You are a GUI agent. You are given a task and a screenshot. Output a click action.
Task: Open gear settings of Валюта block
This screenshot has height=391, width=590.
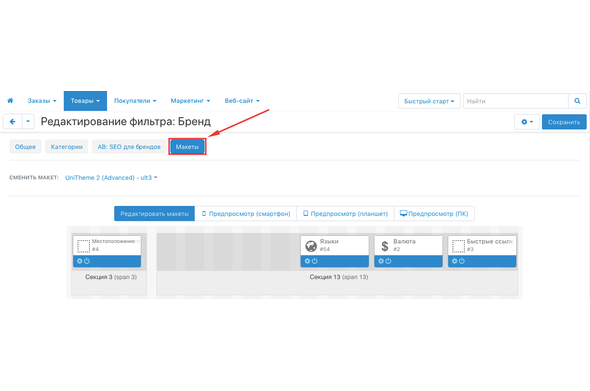pos(381,261)
